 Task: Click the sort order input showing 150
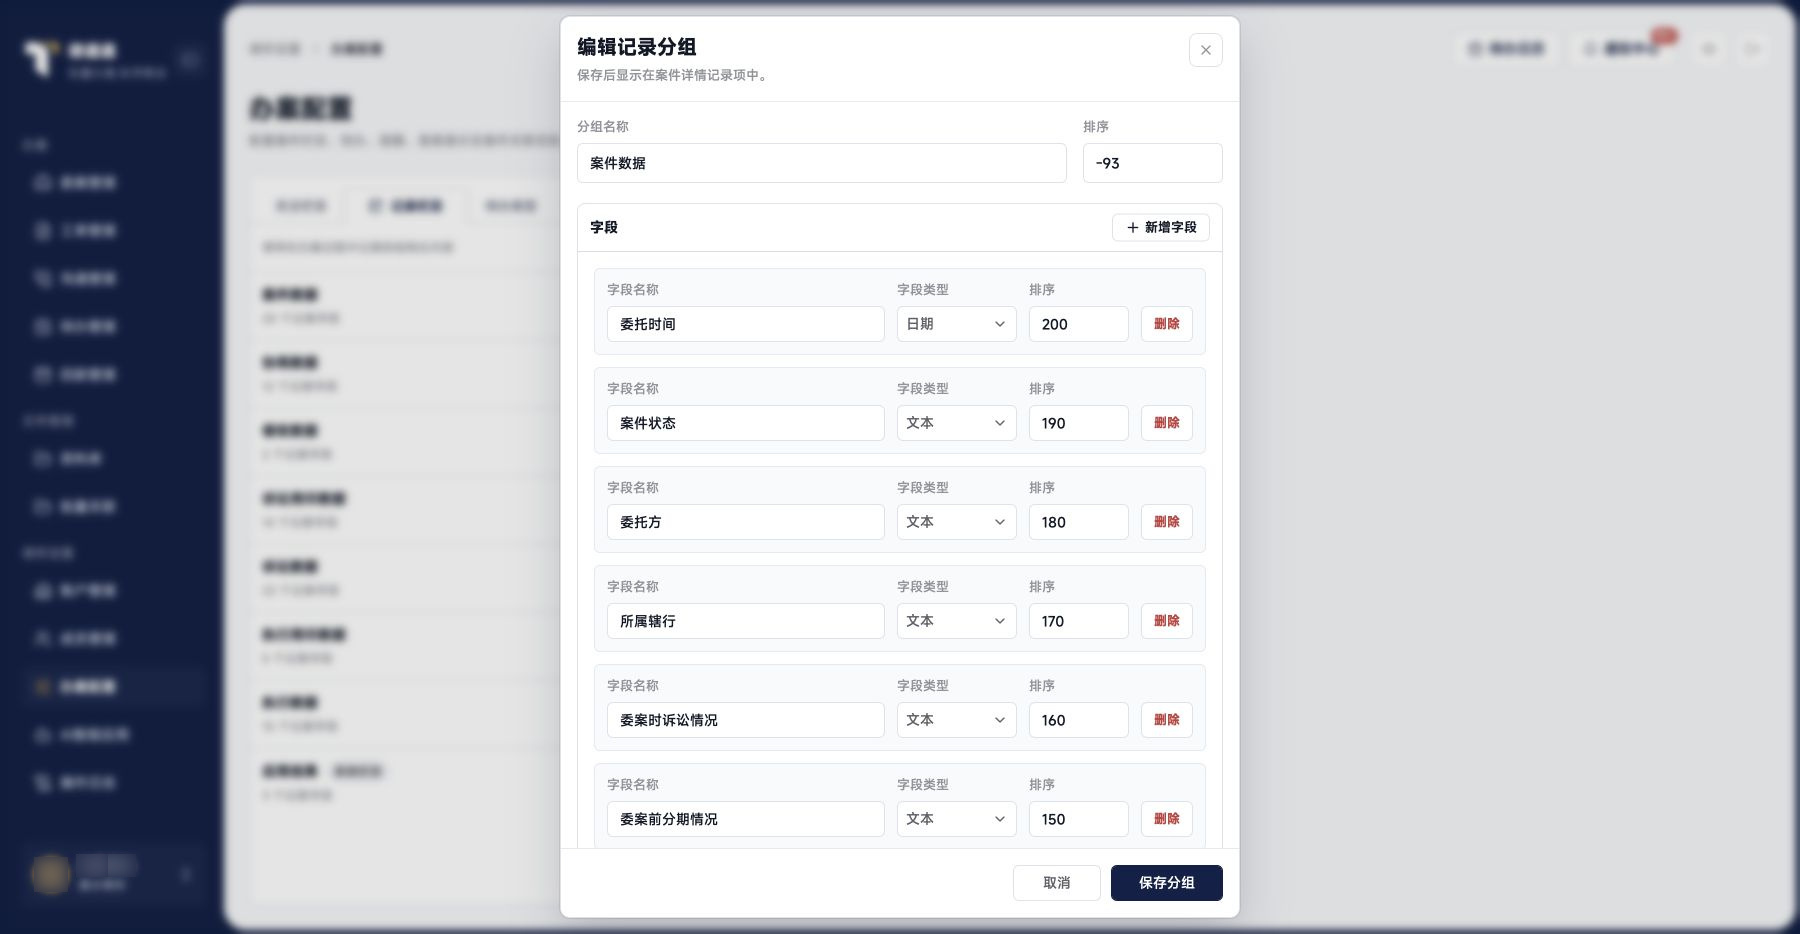(x=1078, y=819)
